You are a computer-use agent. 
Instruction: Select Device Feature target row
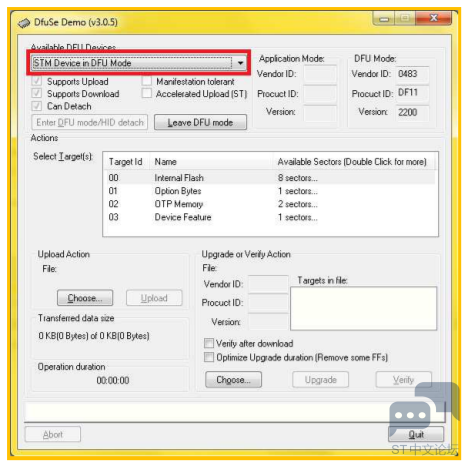(x=270, y=217)
